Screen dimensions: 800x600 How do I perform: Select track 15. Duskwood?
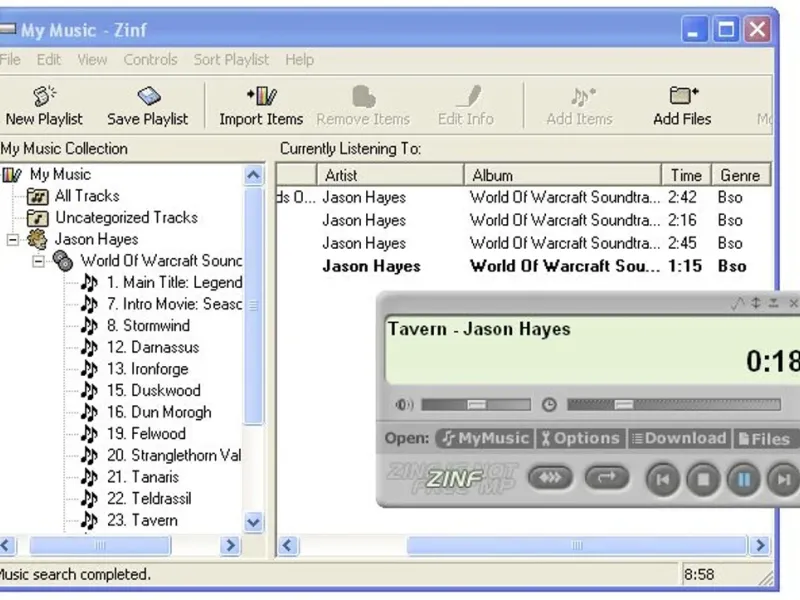pyautogui.click(x=154, y=390)
